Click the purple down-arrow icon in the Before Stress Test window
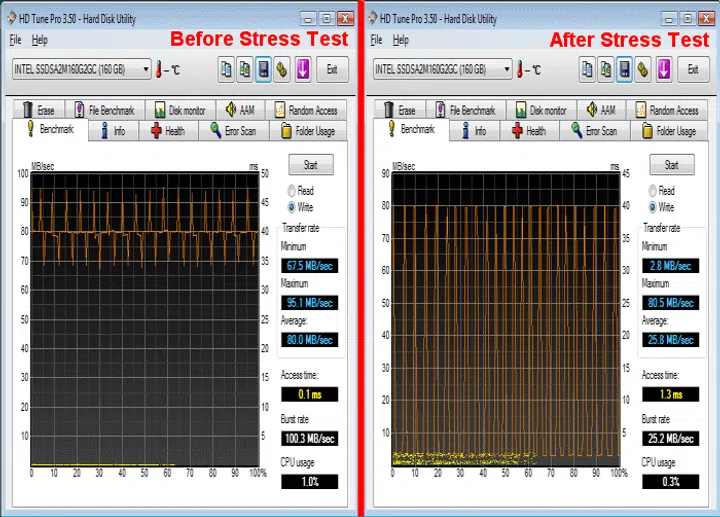Image resolution: width=720 pixels, height=517 pixels. point(302,69)
